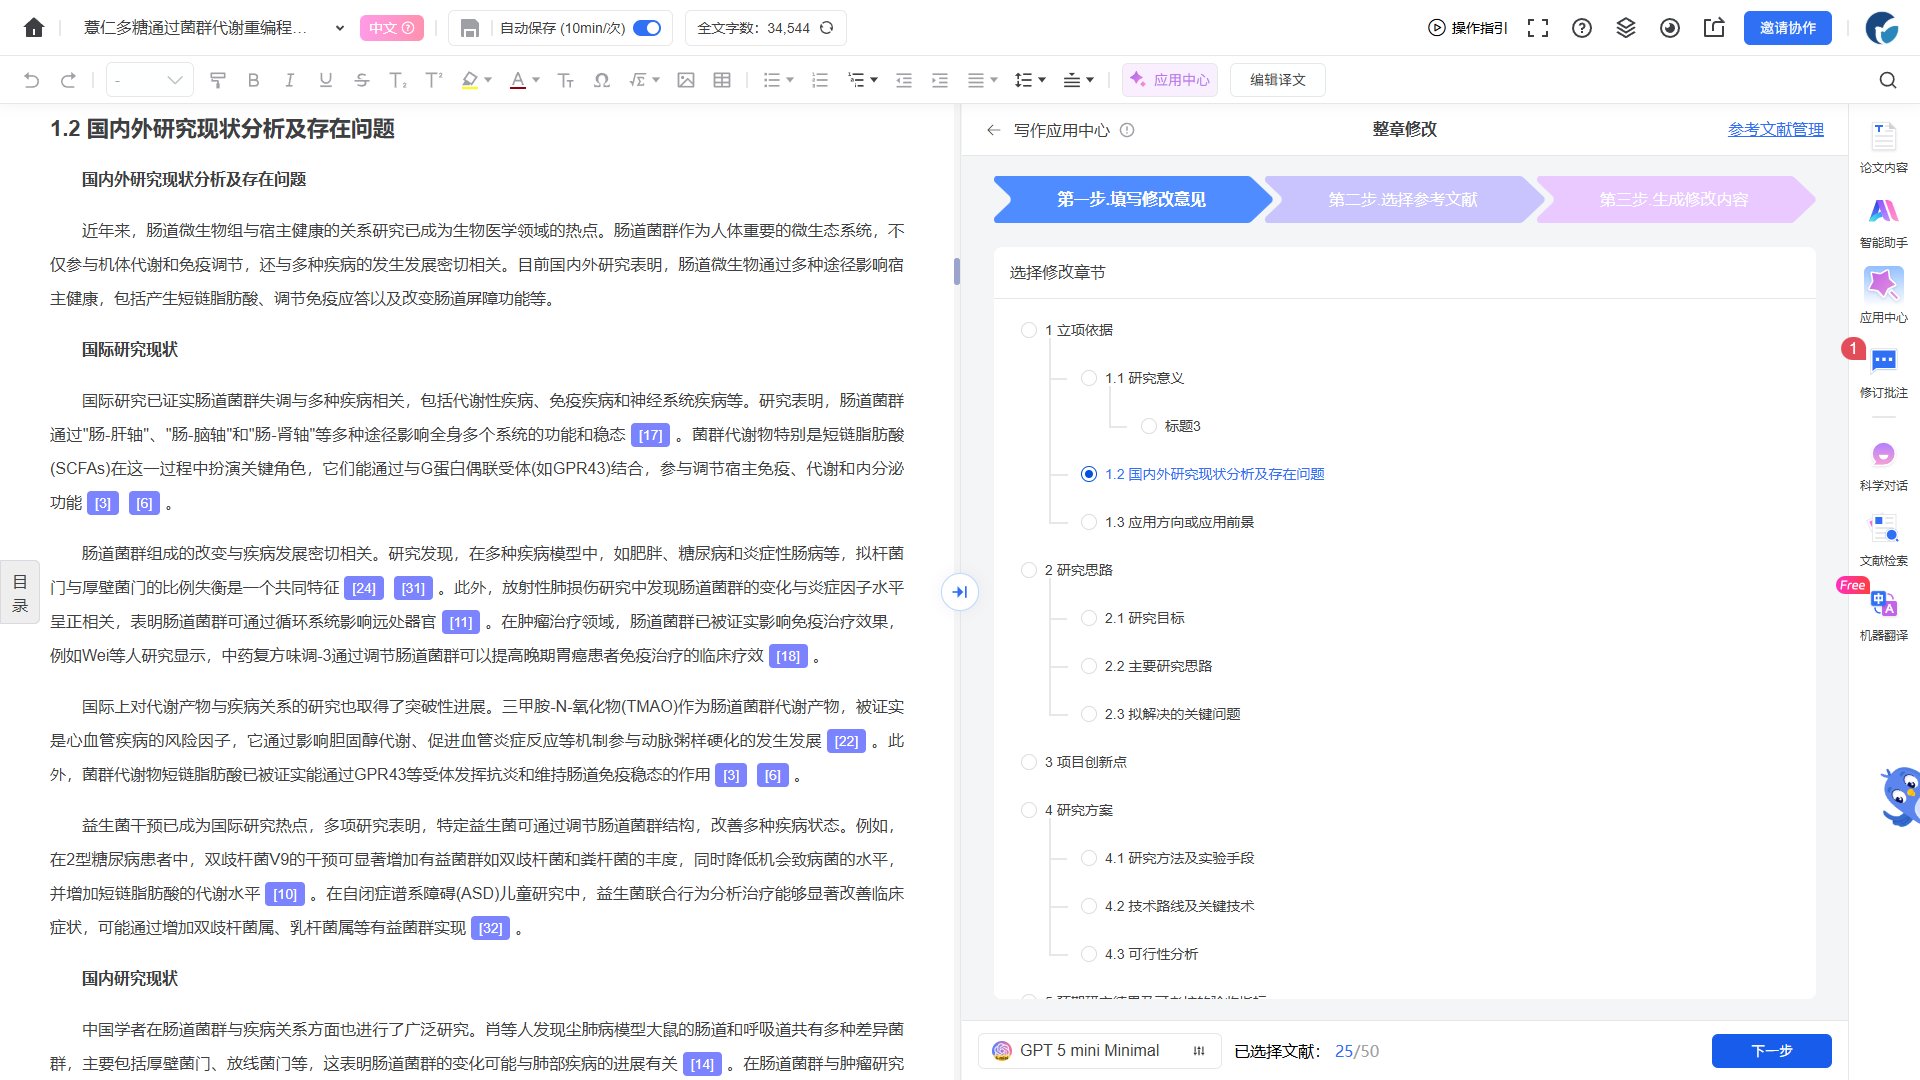Open the GPT 5 mini Minimal model selector
This screenshot has width=1920, height=1080.
coord(1099,1051)
